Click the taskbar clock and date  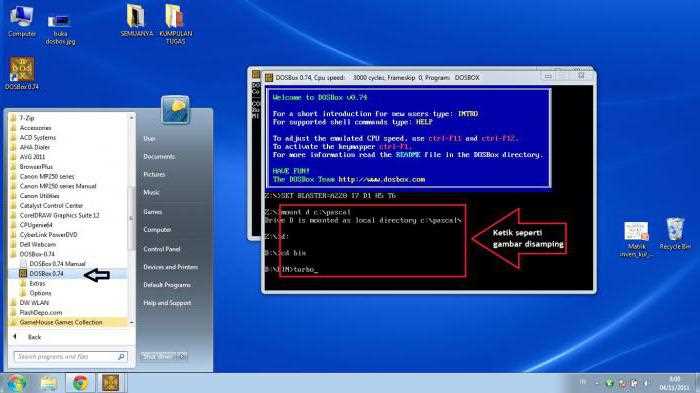click(x=674, y=383)
